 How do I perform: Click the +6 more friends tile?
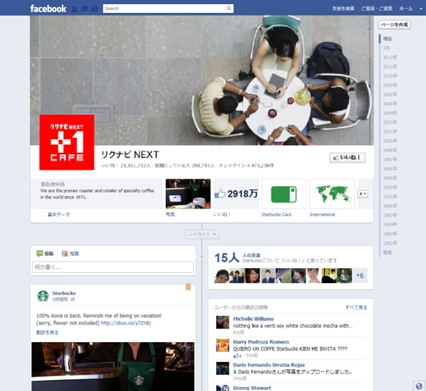pyautogui.click(x=360, y=276)
